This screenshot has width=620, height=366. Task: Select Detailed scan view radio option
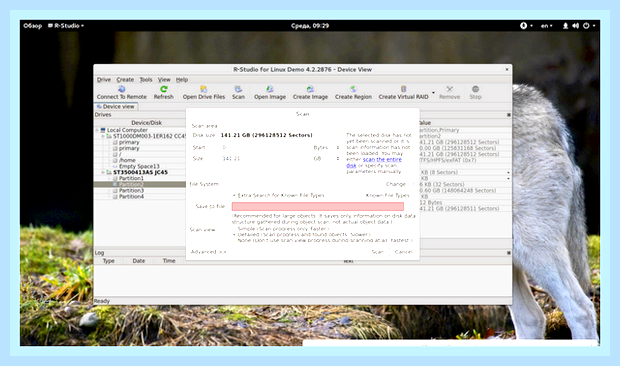(234, 234)
